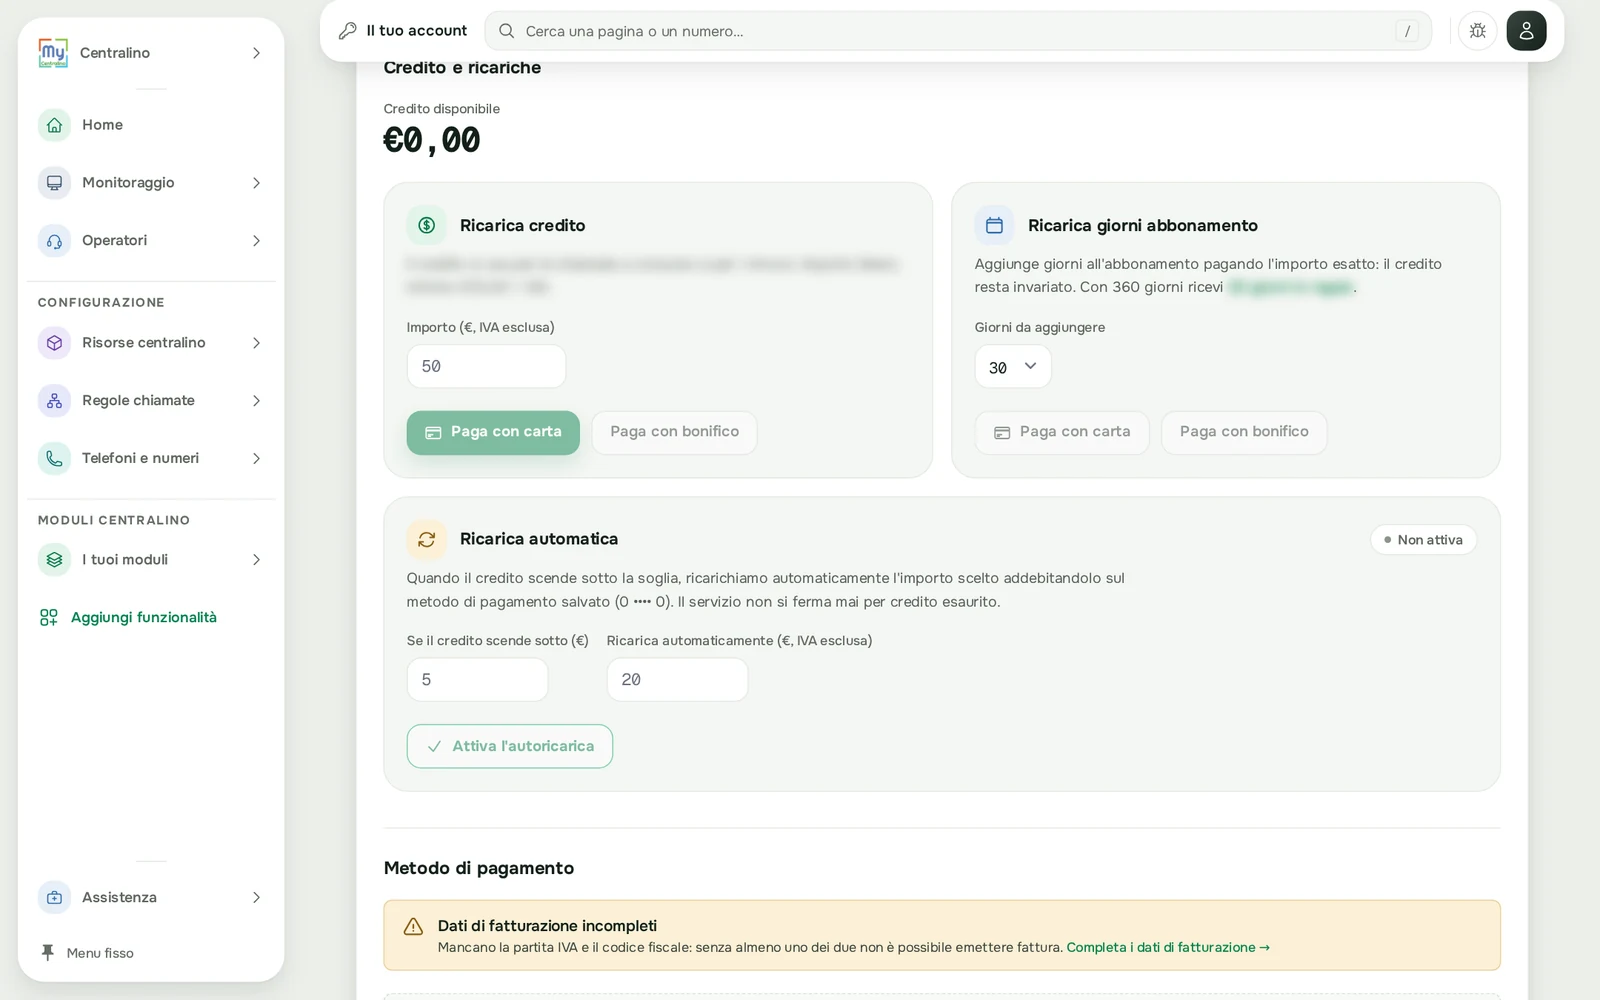Viewport: 1600px width, 1000px height.
Task: Open the Home icon in sidebar
Action: click(x=54, y=125)
